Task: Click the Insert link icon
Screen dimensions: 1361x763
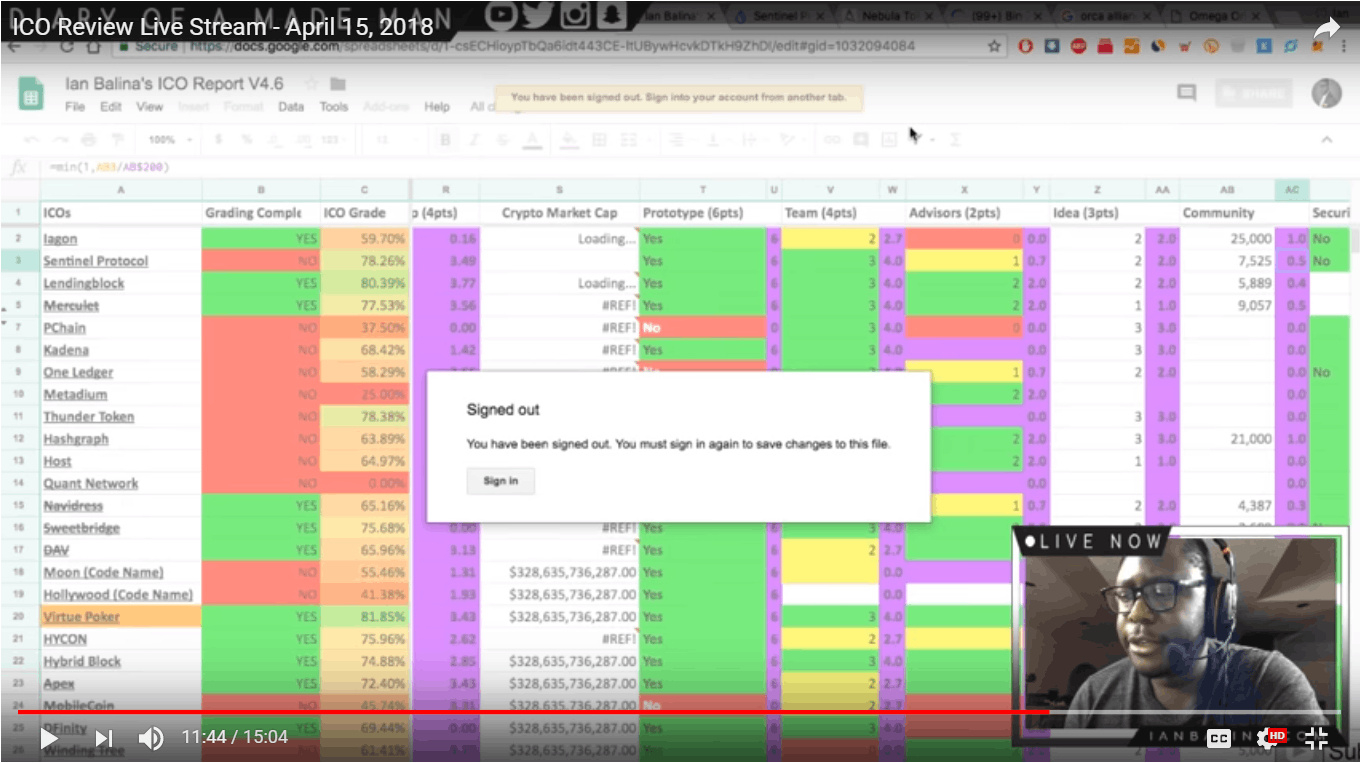Action: pyautogui.click(x=832, y=140)
